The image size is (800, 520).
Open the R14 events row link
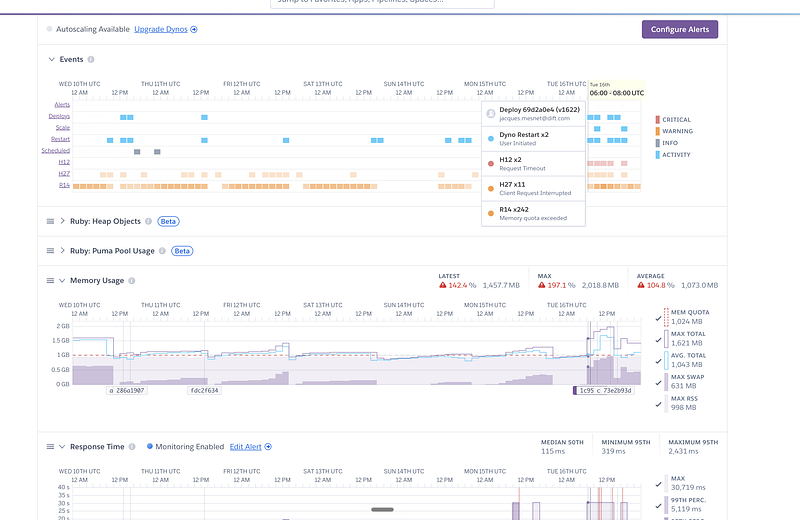tap(64, 185)
